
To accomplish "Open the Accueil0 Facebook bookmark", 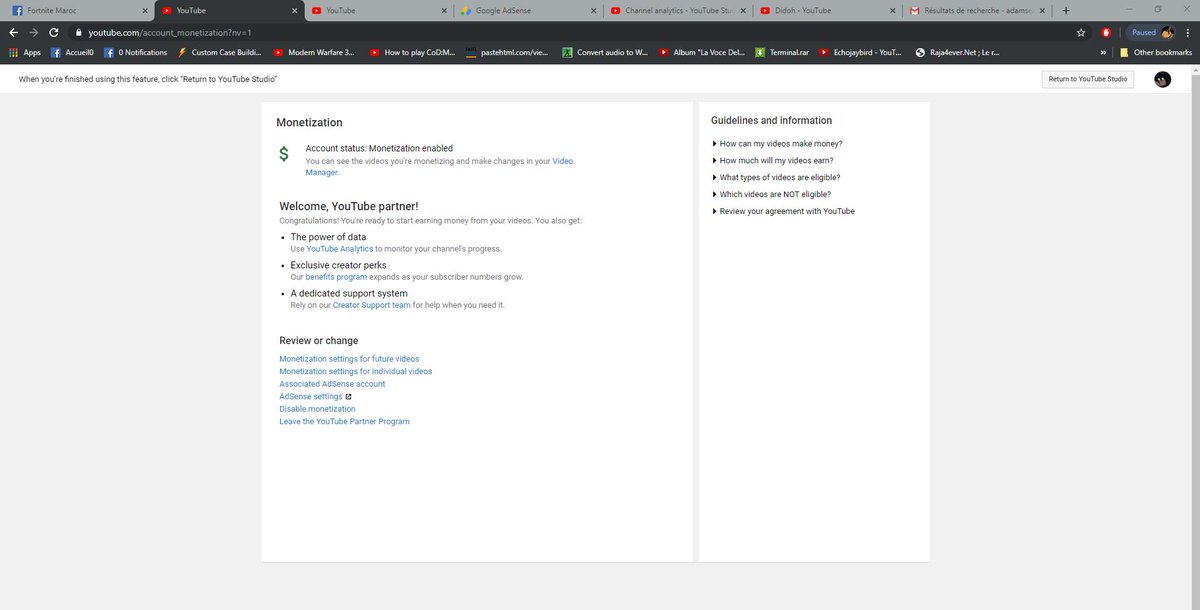I will (72, 52).
